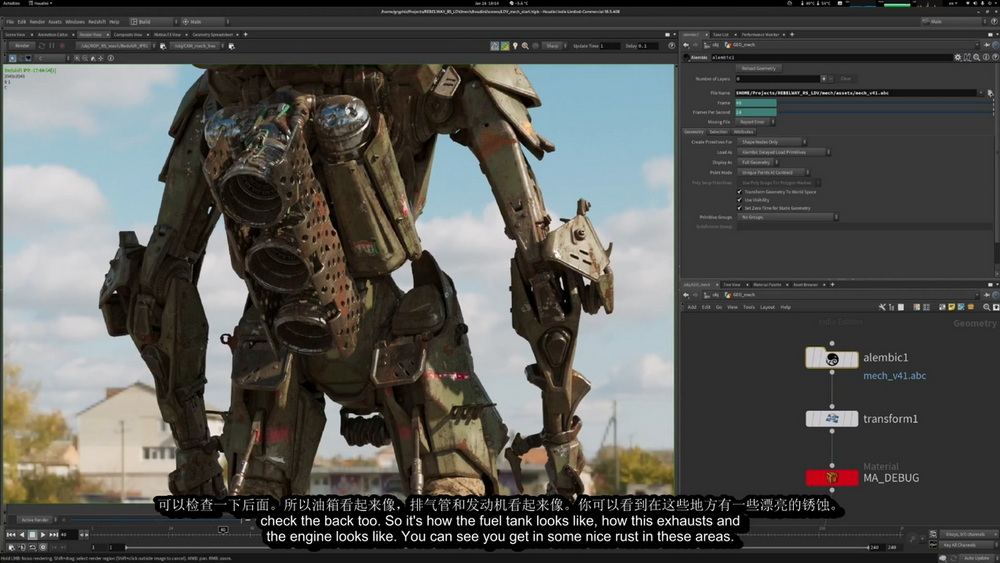This screenshot has width=1000, height=563.
Task: Open the Main radial menu dropdown
Action: click(204, 22)
